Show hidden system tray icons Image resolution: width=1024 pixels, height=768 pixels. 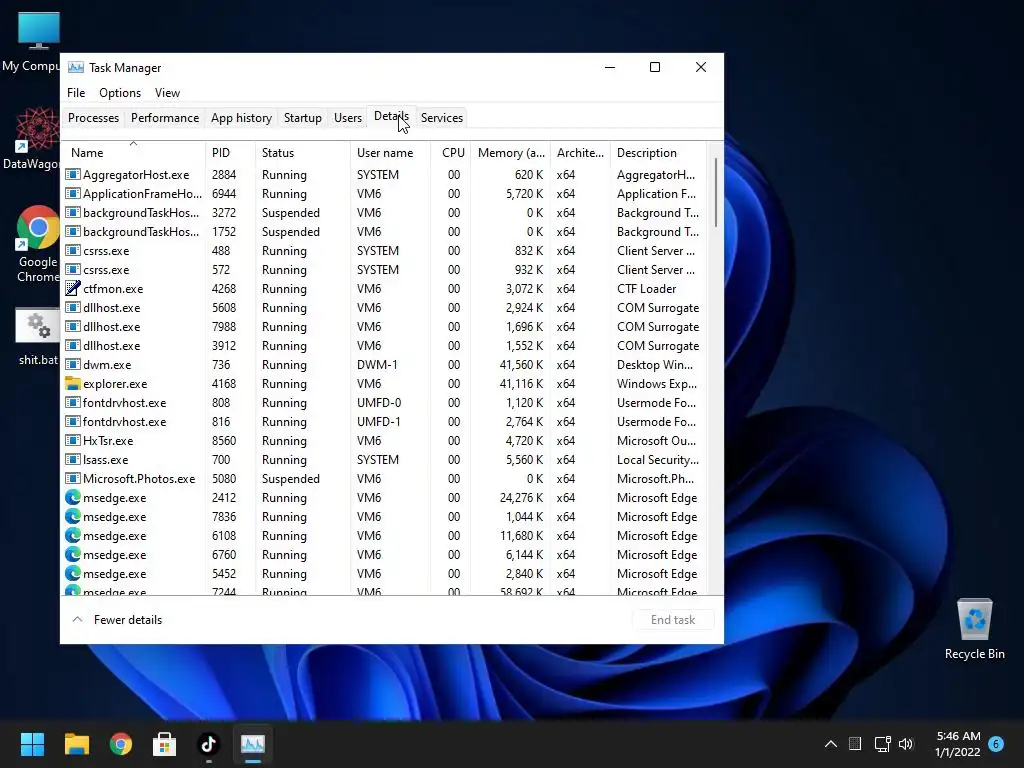pos(831,744)
